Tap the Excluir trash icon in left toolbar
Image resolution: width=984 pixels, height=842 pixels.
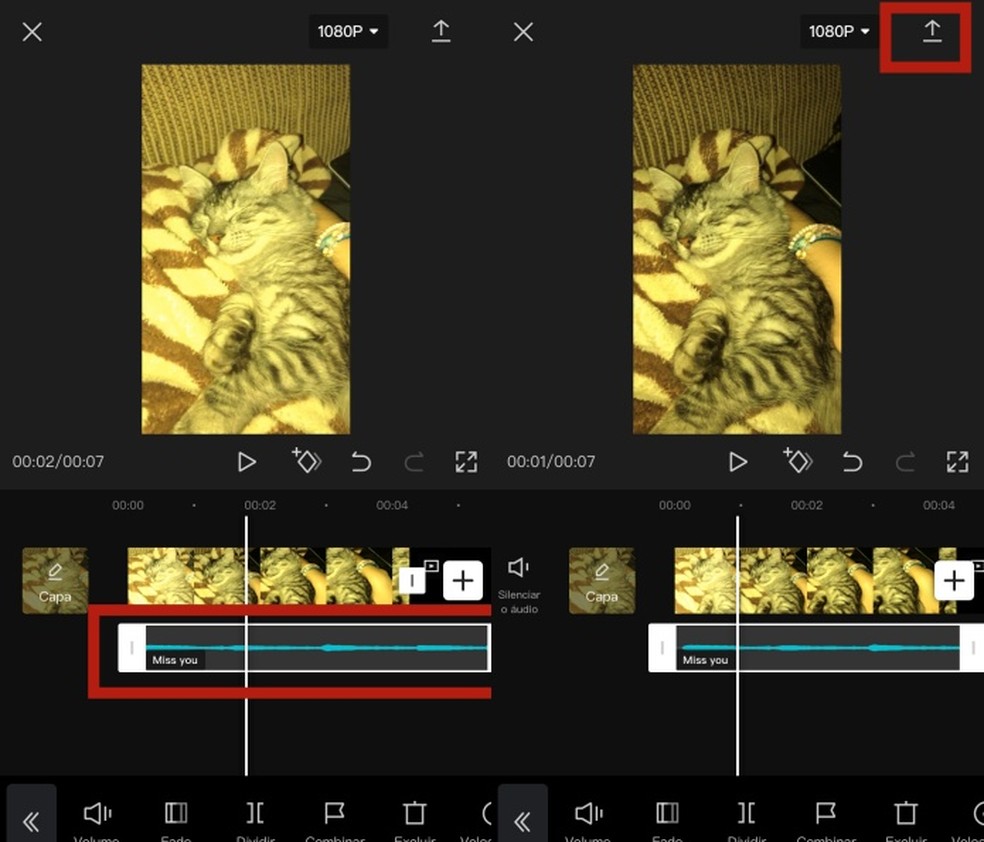tap(414, 821)
